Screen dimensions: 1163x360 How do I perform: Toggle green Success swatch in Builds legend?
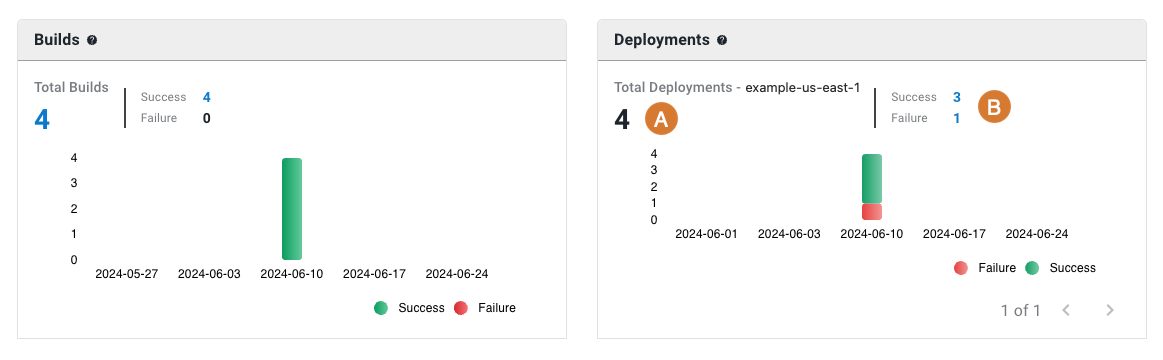tap(381, 308)
